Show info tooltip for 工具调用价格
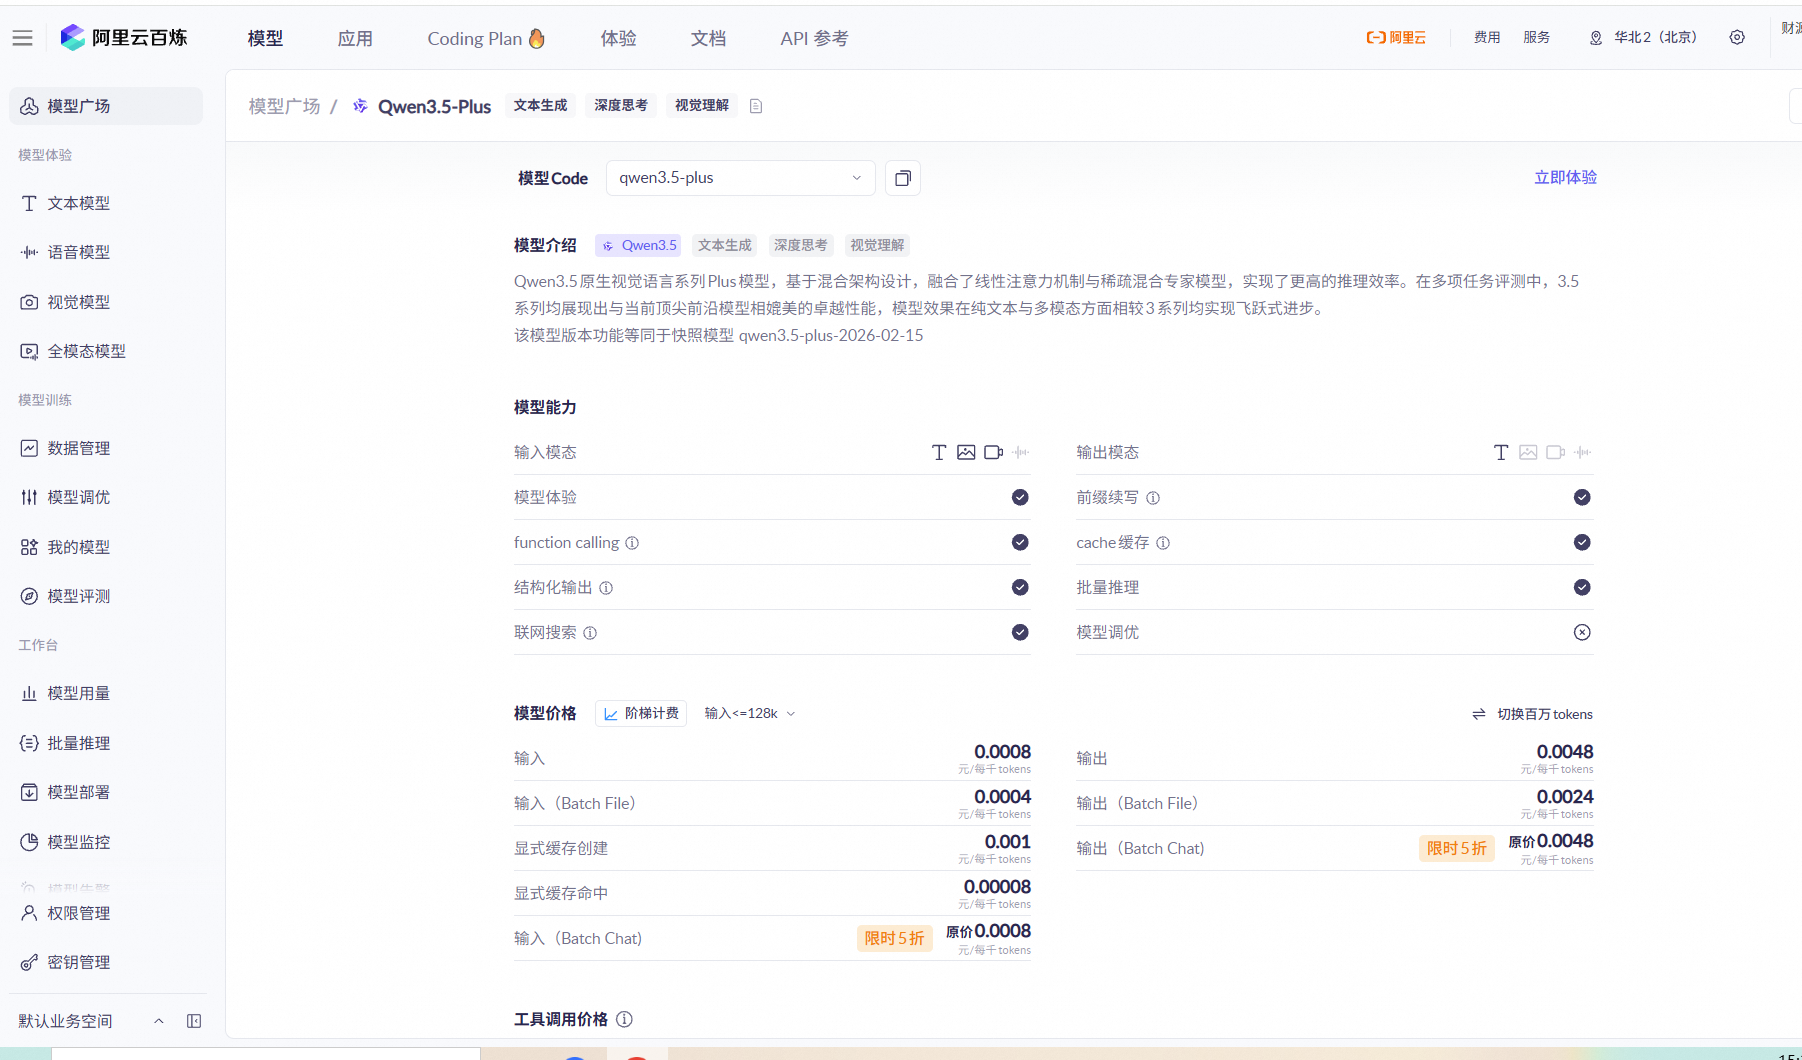The height and width of the screenshot is (1060, 1802). coord(625,1019)
